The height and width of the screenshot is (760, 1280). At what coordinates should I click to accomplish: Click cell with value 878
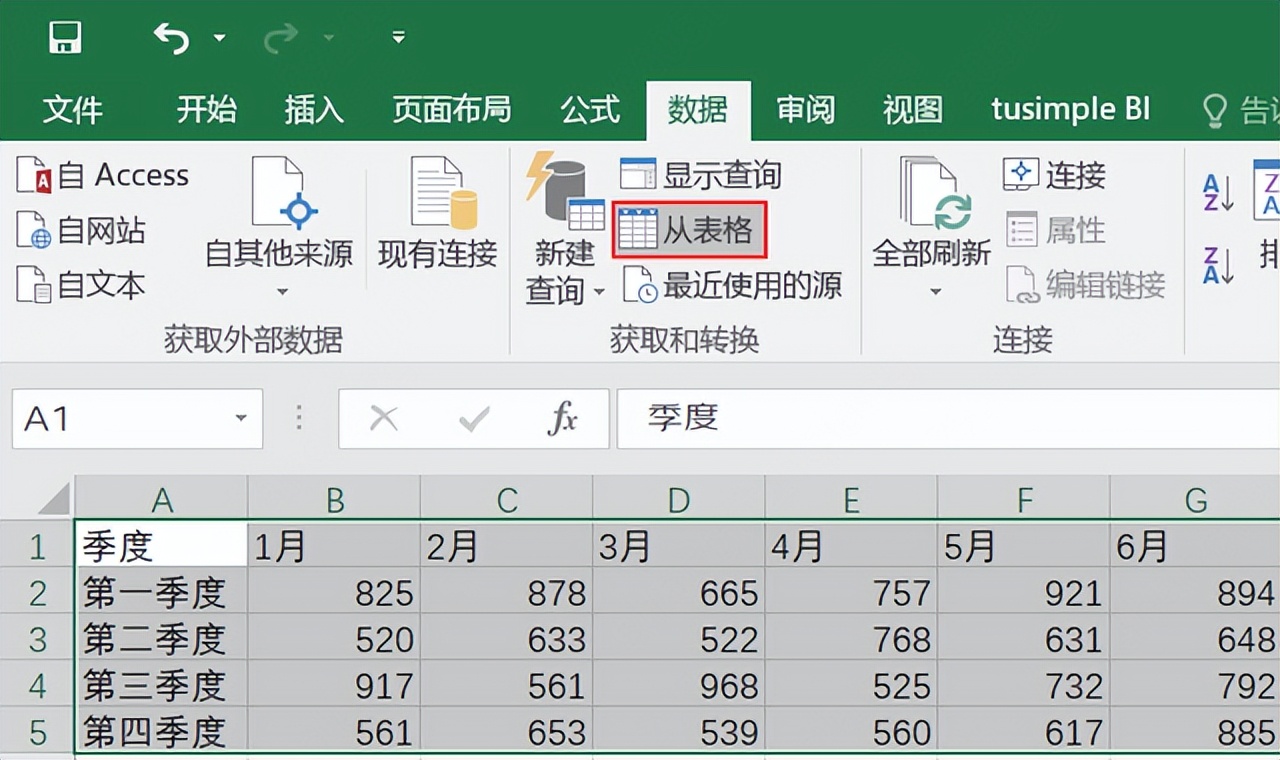(506, 593)
